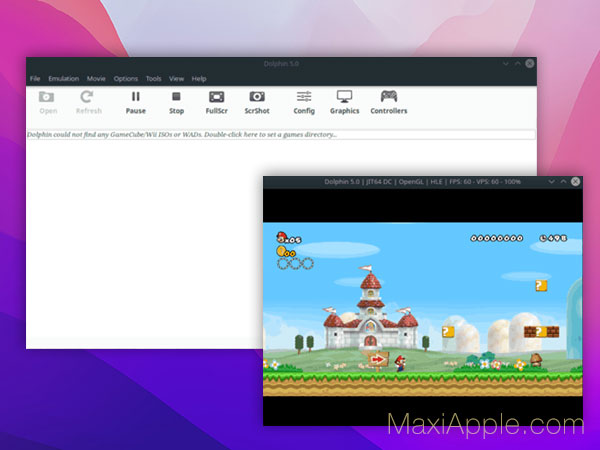This screenshot has height=450, width=600.
Task: Toggle fullscreen with FullScr icon
Action: 217,102
